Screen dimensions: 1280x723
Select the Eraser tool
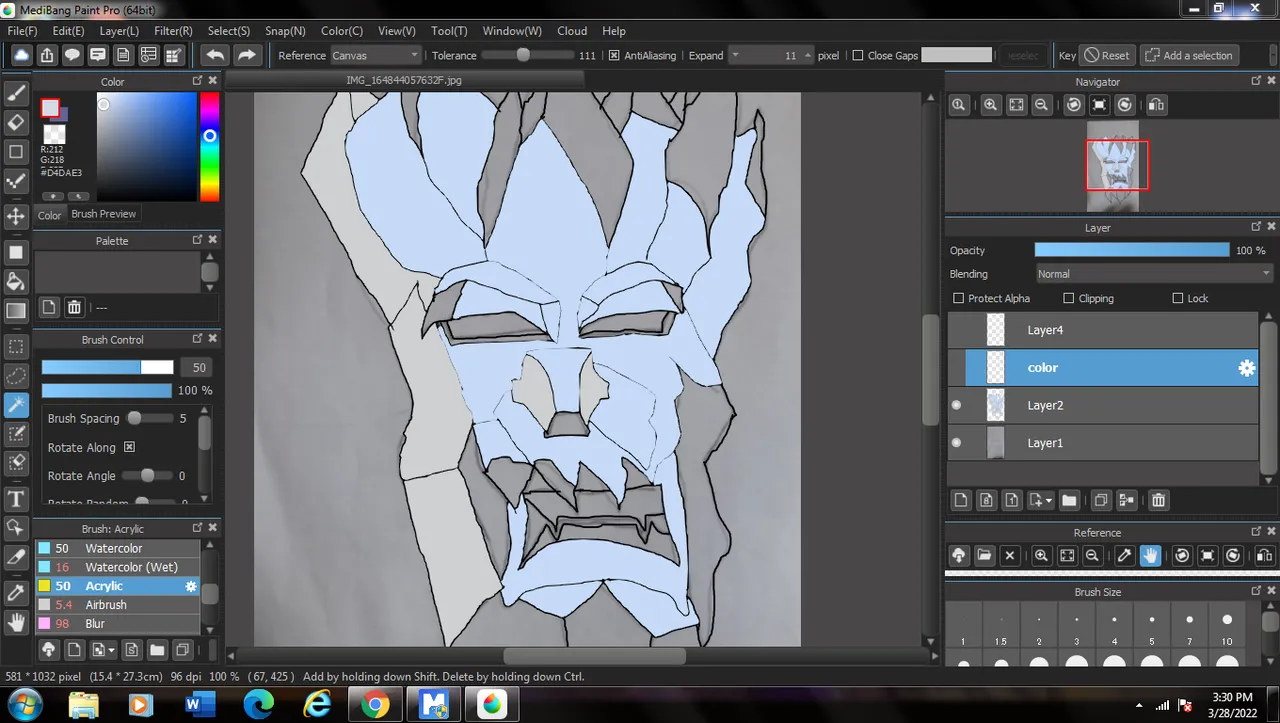16,122
